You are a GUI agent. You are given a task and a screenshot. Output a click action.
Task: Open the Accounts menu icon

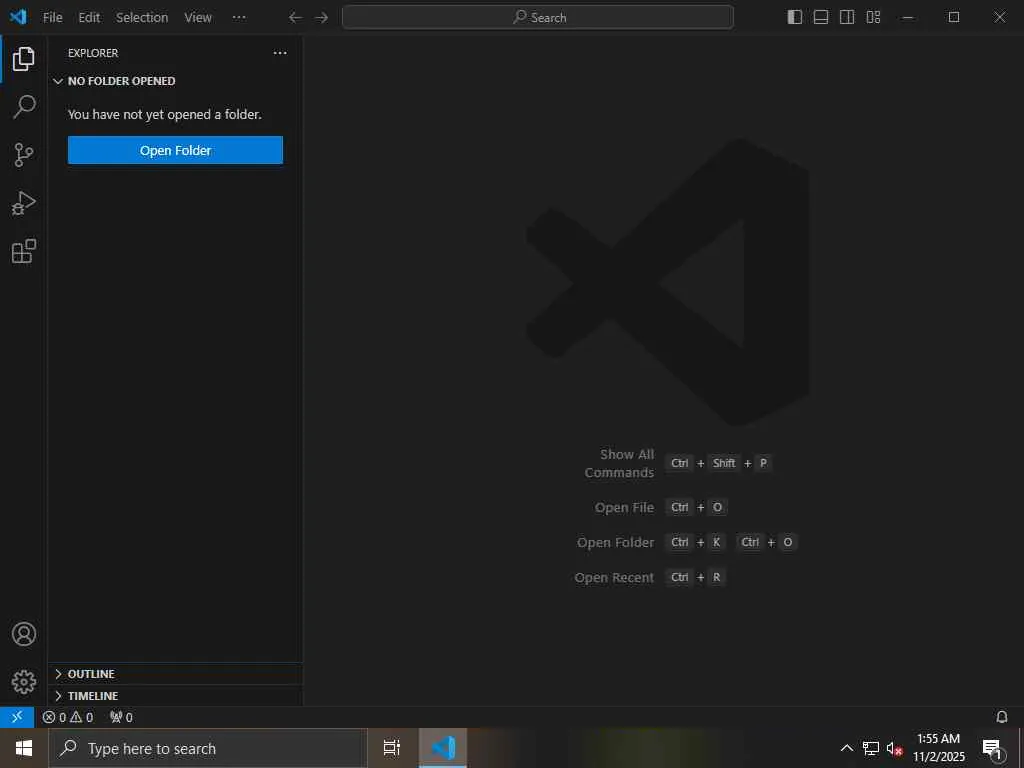[x=24, y=634]
